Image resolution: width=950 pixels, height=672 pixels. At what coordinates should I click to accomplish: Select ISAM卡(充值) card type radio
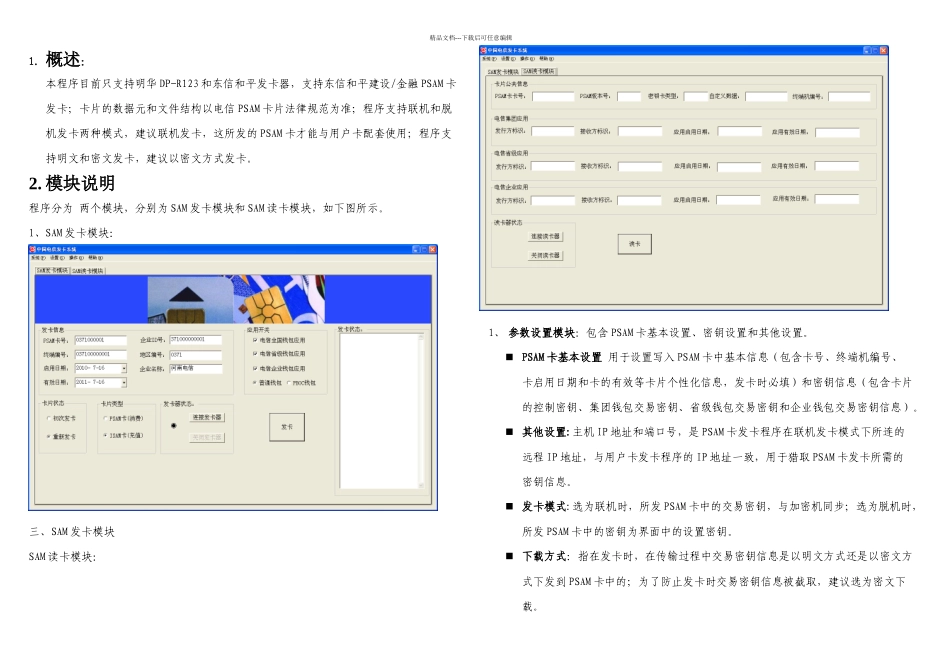[x=105, y=435]
